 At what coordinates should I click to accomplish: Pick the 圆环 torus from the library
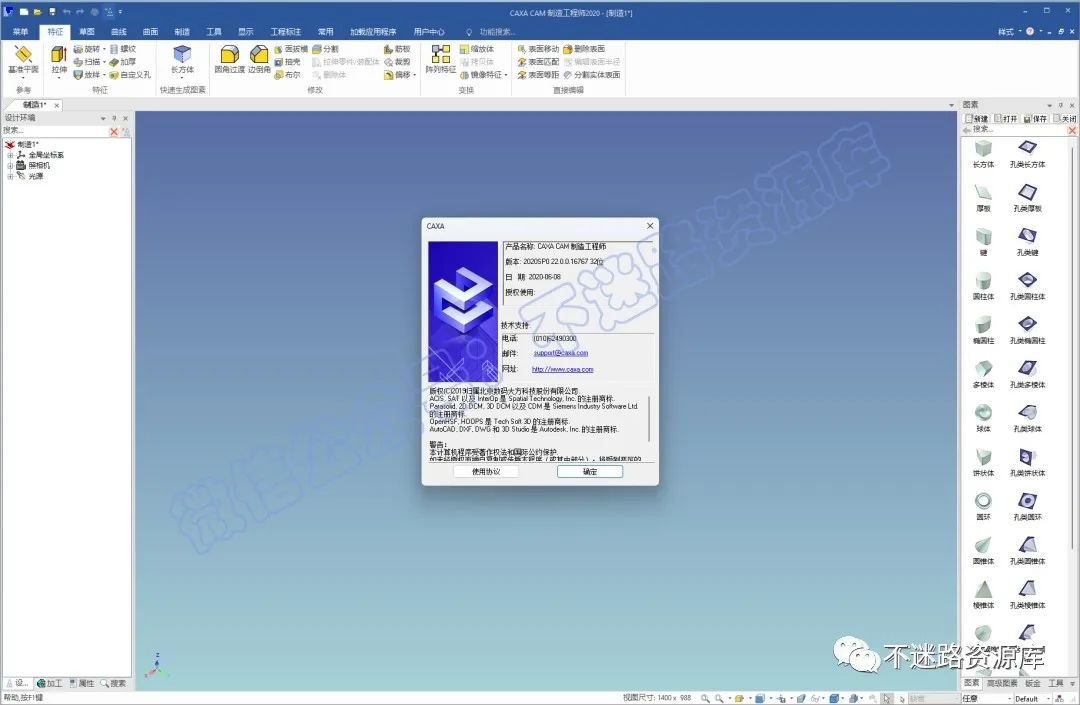(983, 506)
